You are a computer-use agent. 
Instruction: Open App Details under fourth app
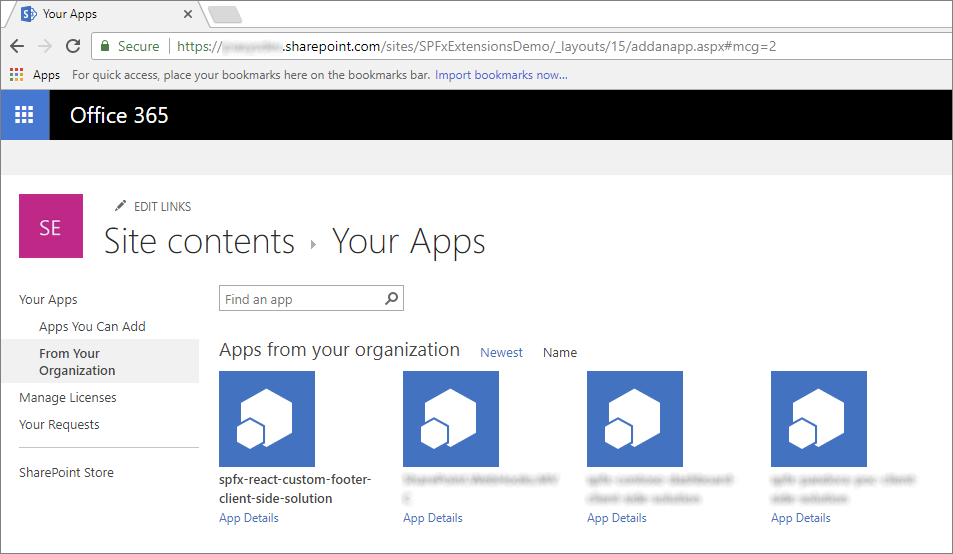click(x=801, y=518)
